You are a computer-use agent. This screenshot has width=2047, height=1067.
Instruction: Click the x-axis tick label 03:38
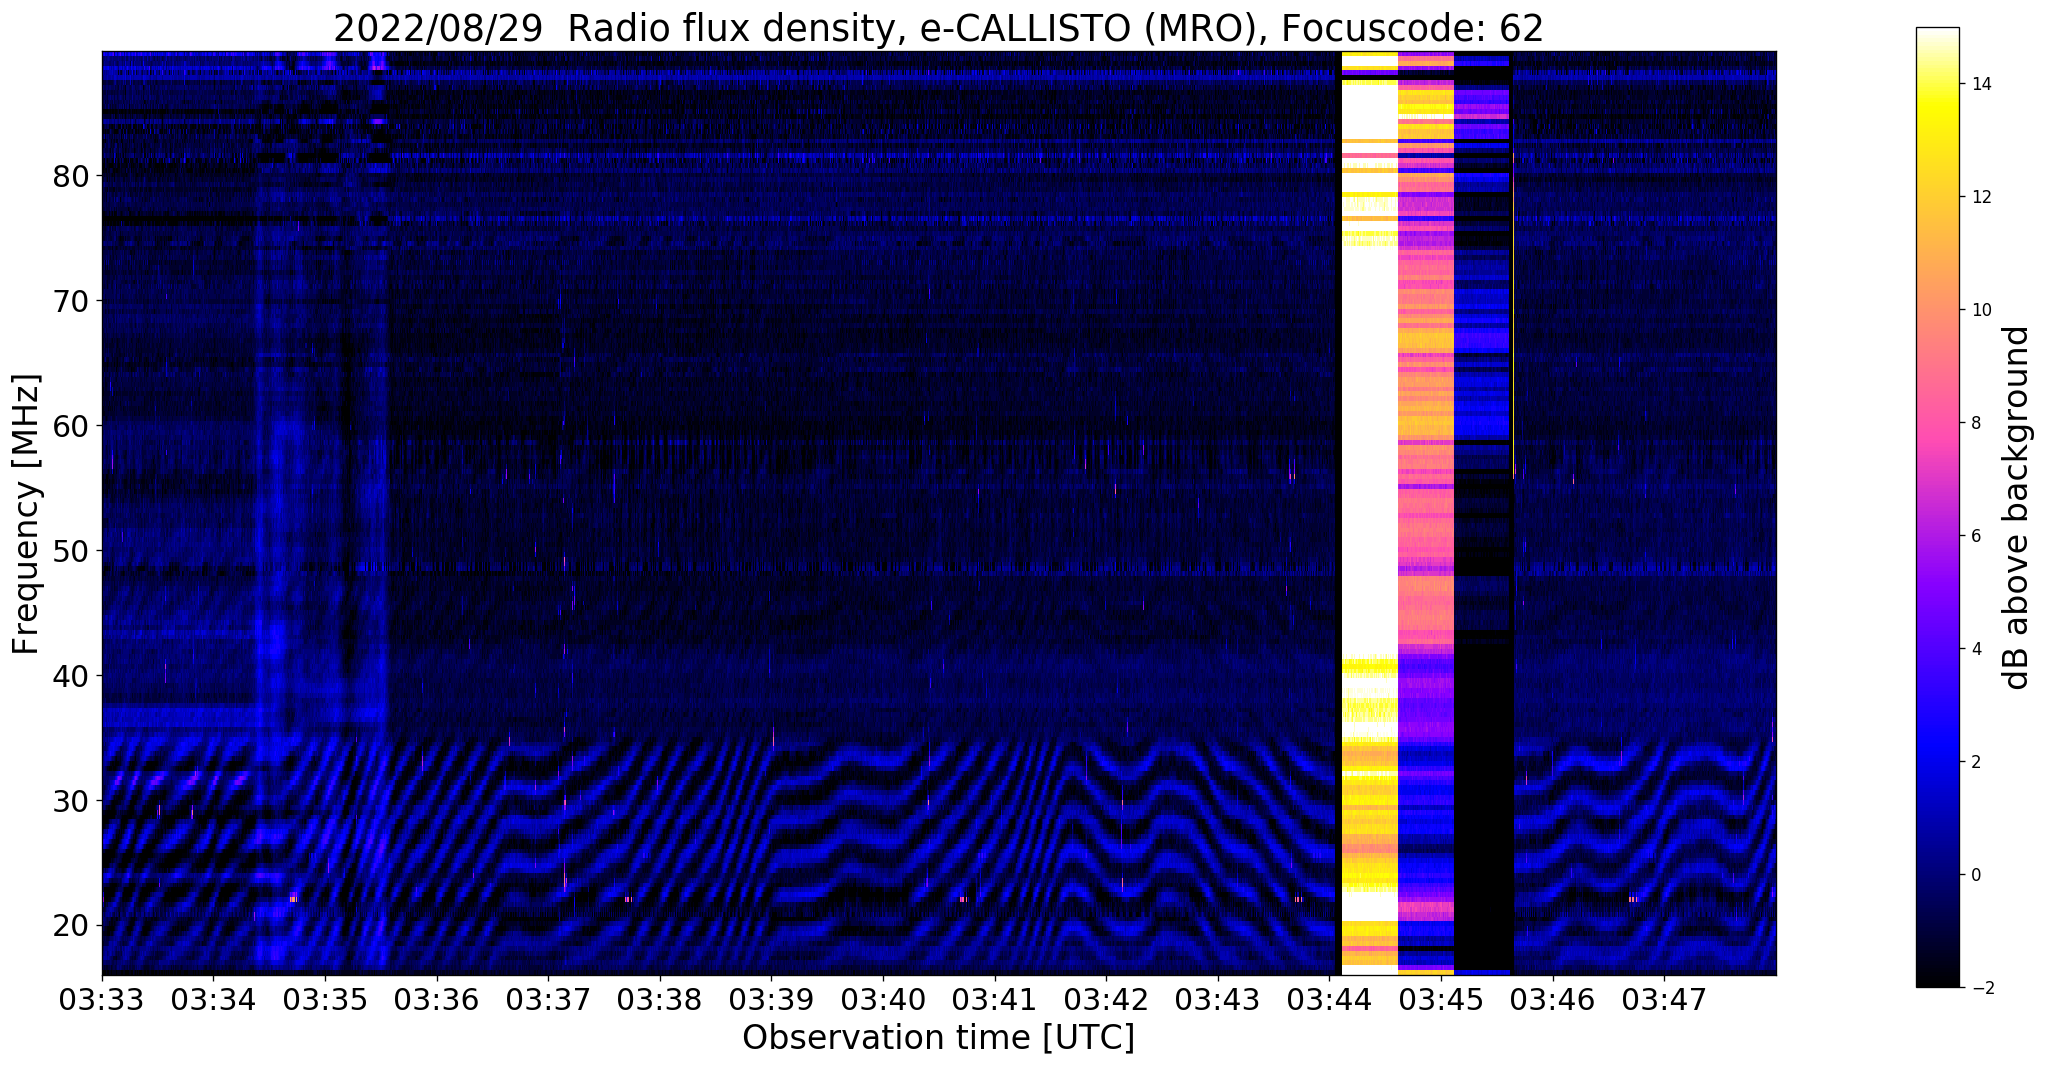pyautogui.click(x=659, y=1000)
